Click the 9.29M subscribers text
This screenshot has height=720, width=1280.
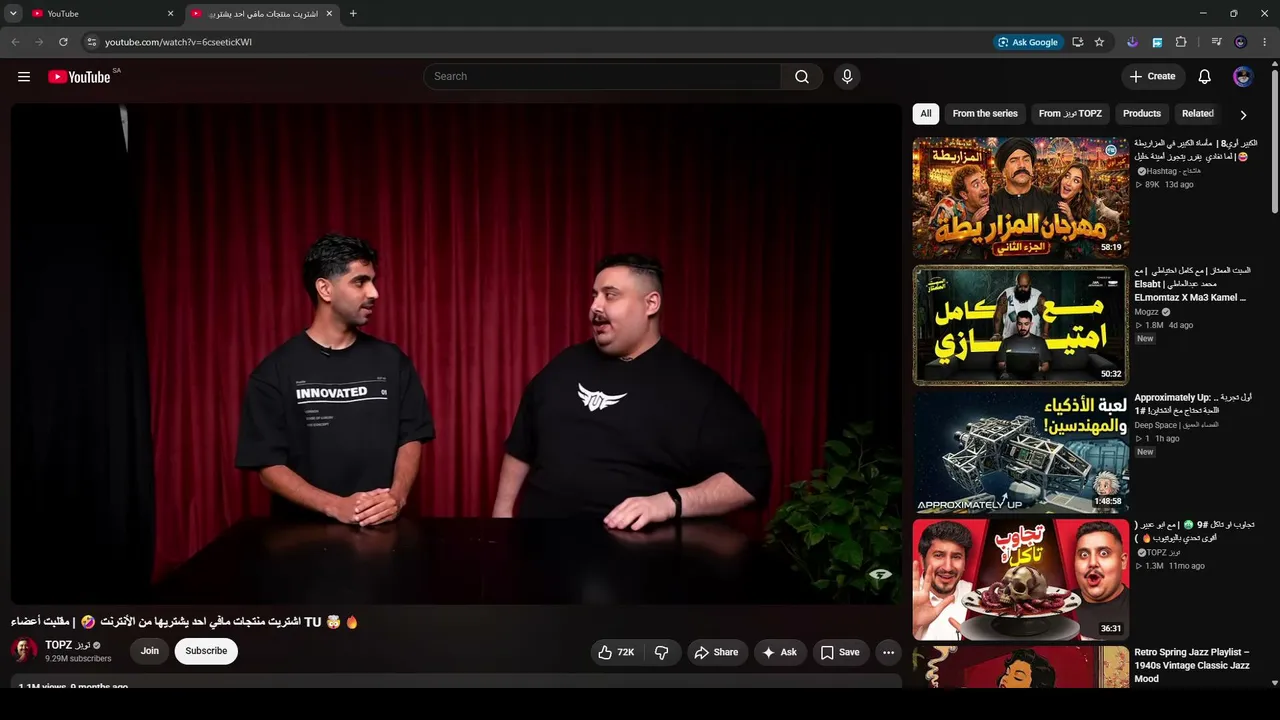point(78,659)
